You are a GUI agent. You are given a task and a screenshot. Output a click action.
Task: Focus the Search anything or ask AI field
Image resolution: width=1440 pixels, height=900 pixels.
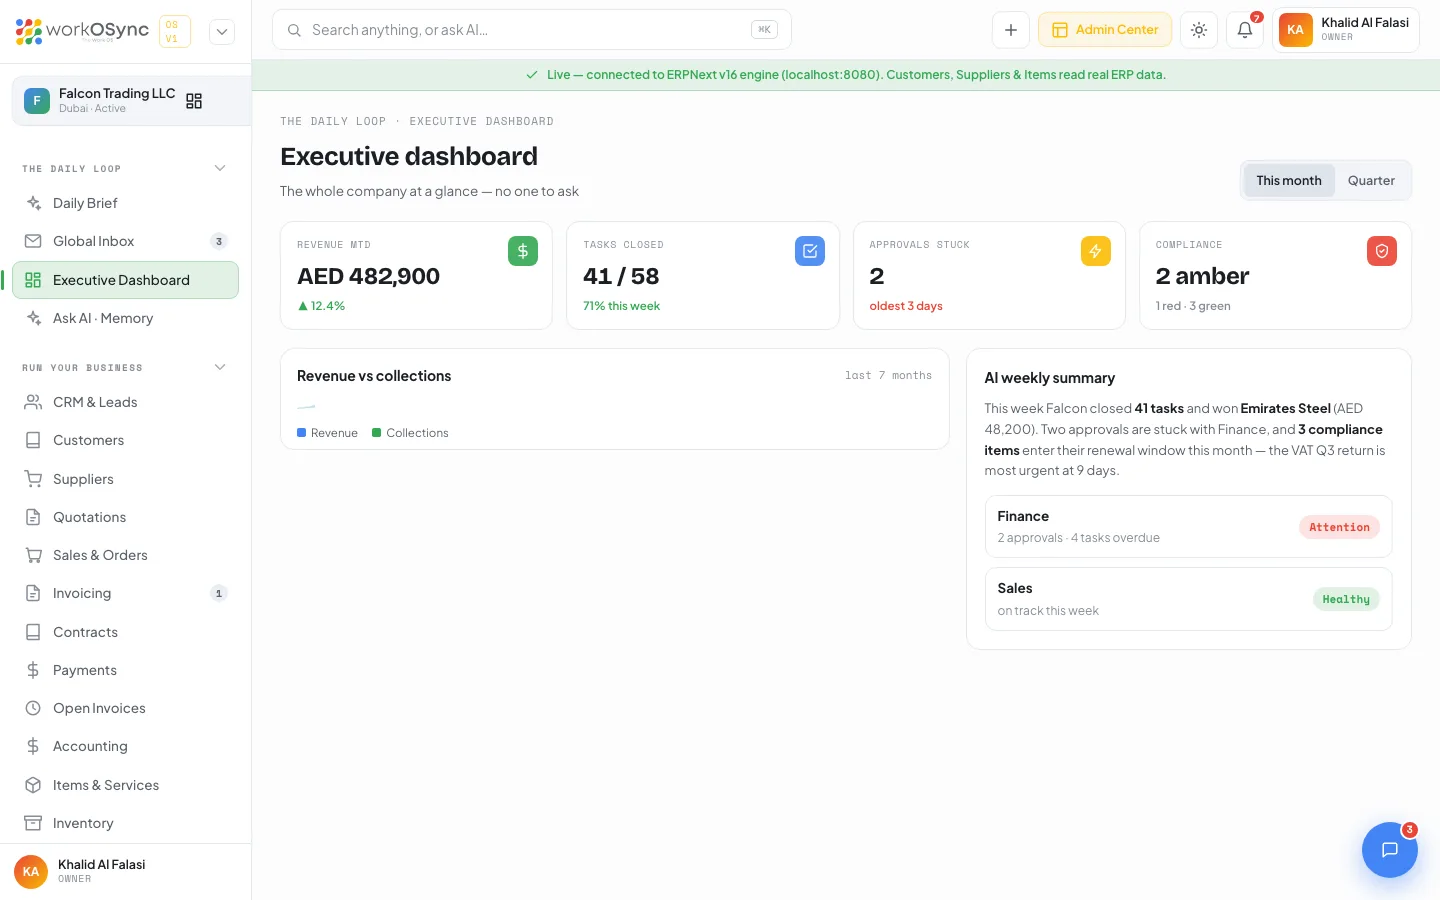(x=532, y=30)
